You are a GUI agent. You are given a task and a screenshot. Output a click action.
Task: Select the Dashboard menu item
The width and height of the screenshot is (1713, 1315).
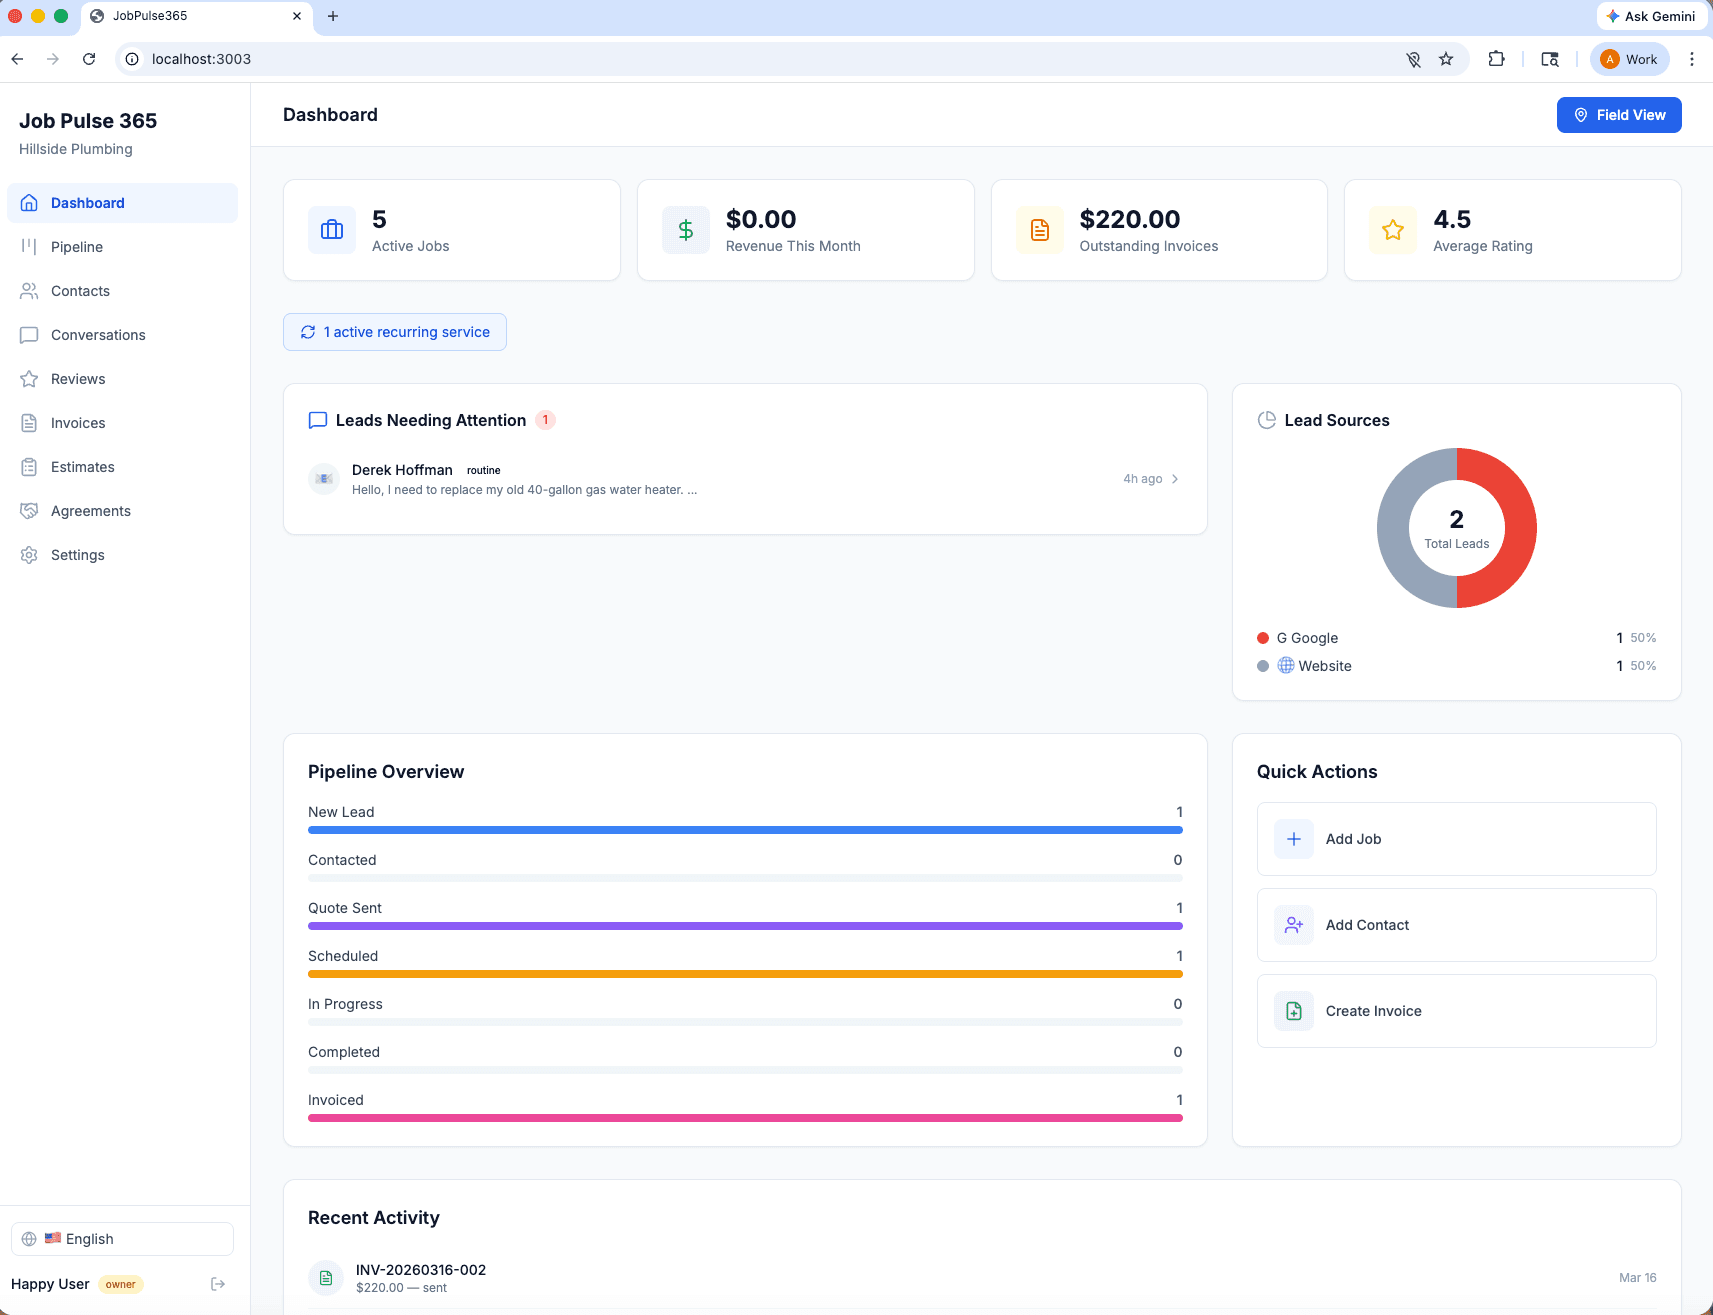click(x=88, y=202)
